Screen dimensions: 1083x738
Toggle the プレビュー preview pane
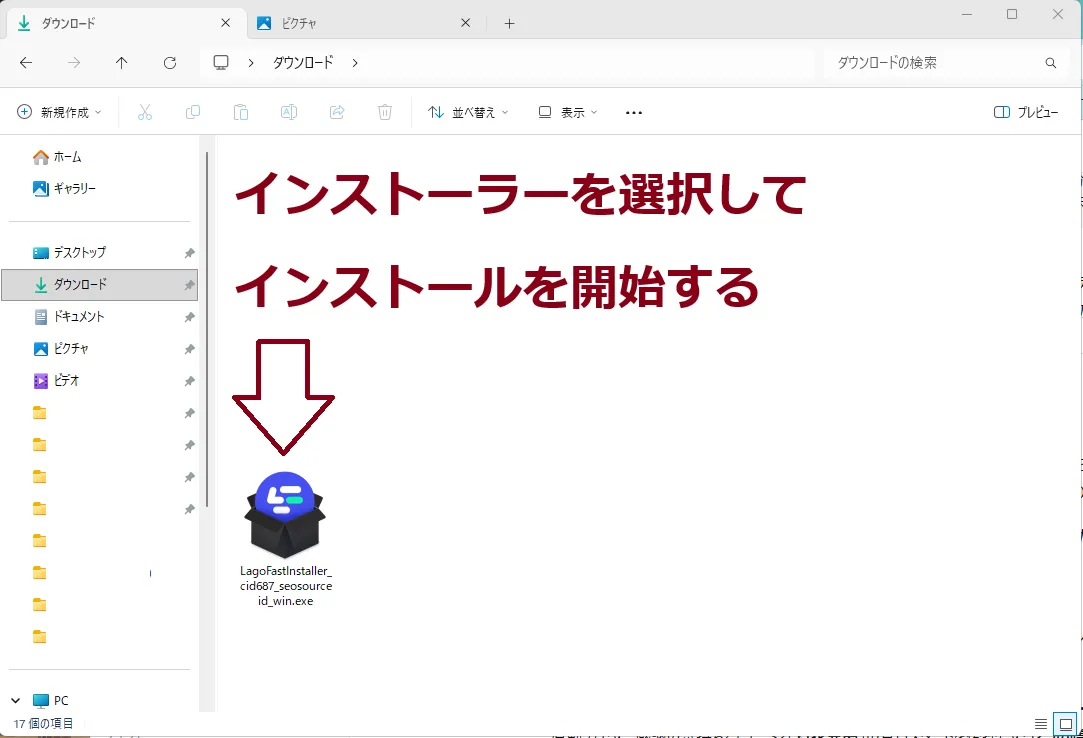click(x=1026, y=112)
